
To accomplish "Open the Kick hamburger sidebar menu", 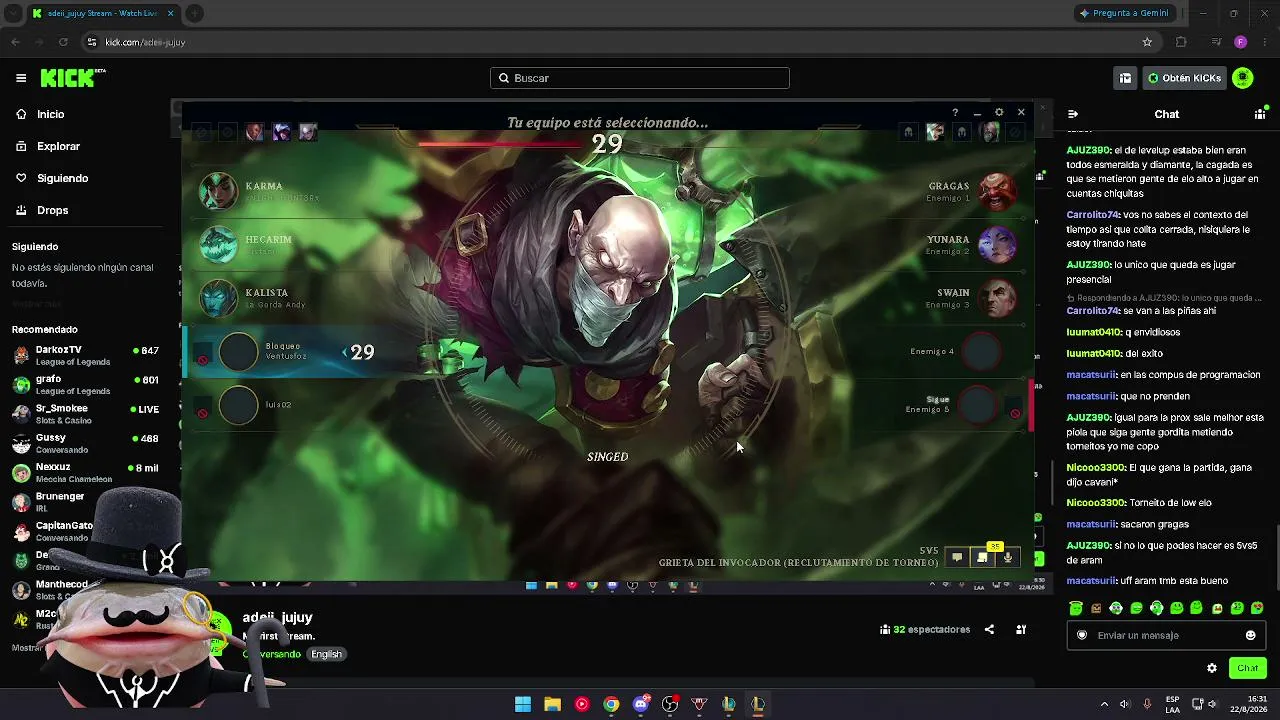I will point(21,78).
